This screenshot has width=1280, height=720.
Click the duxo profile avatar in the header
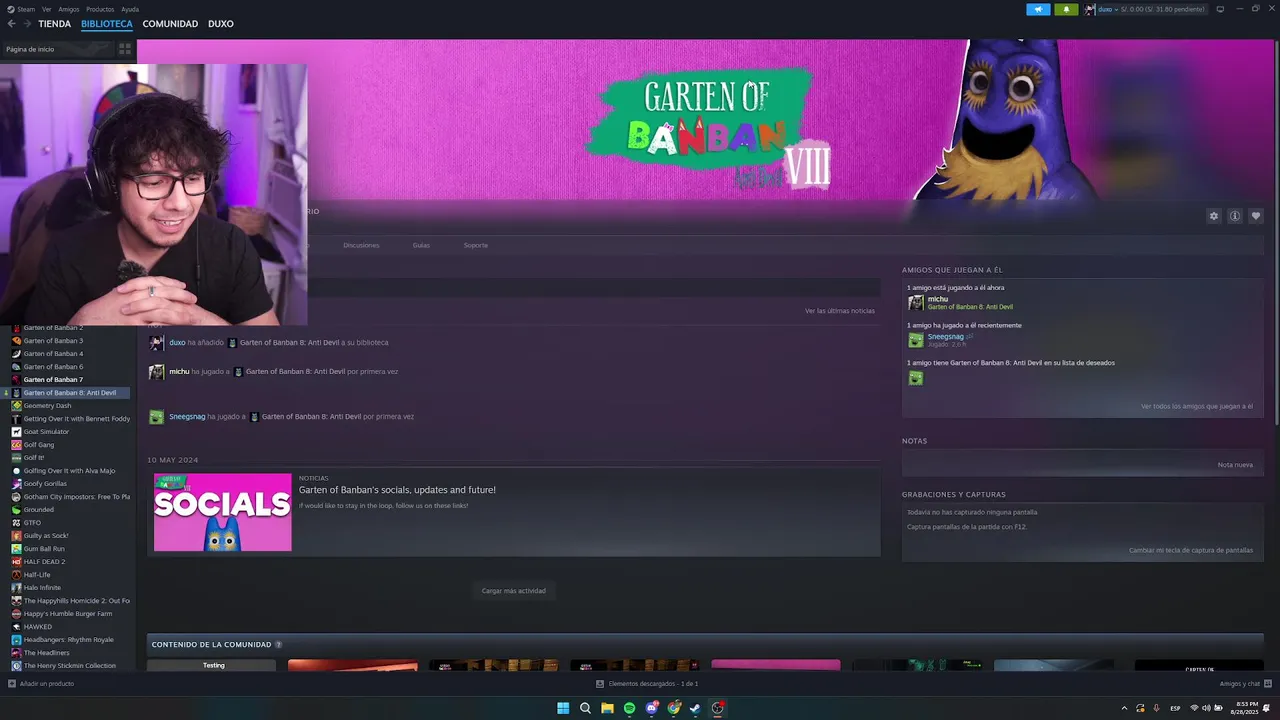1090,9
